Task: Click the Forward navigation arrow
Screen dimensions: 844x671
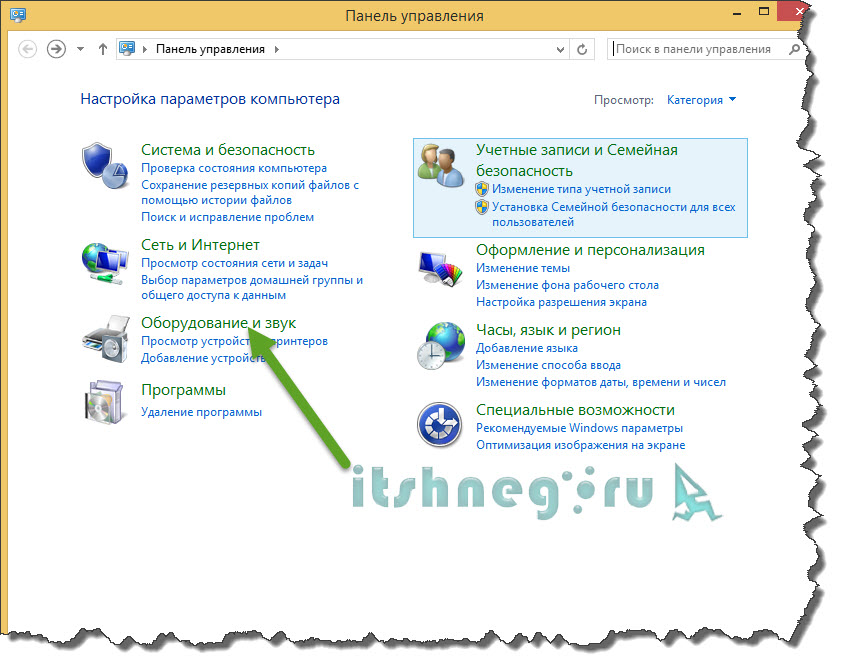Action: coord(56,50)
